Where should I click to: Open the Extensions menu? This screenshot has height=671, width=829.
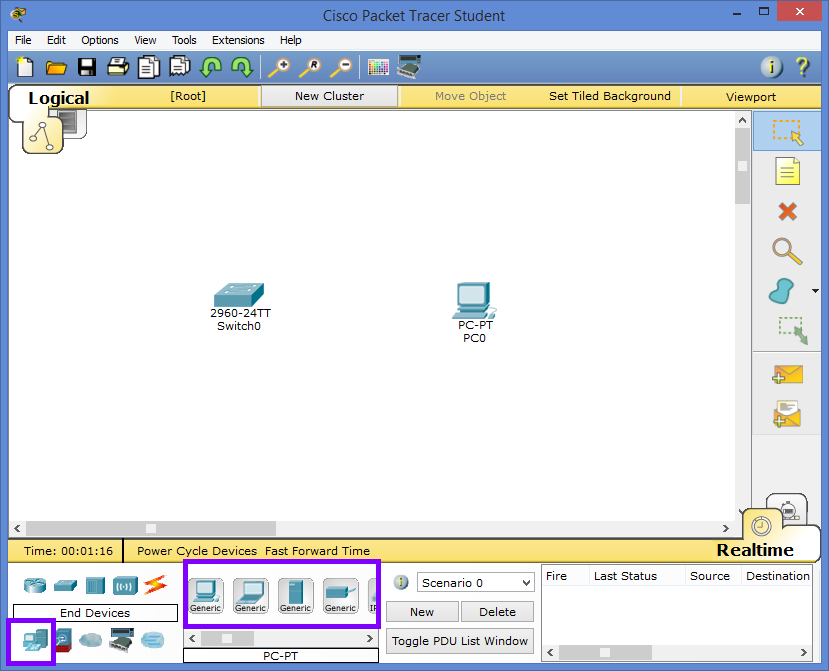click(x=238, y=40)
